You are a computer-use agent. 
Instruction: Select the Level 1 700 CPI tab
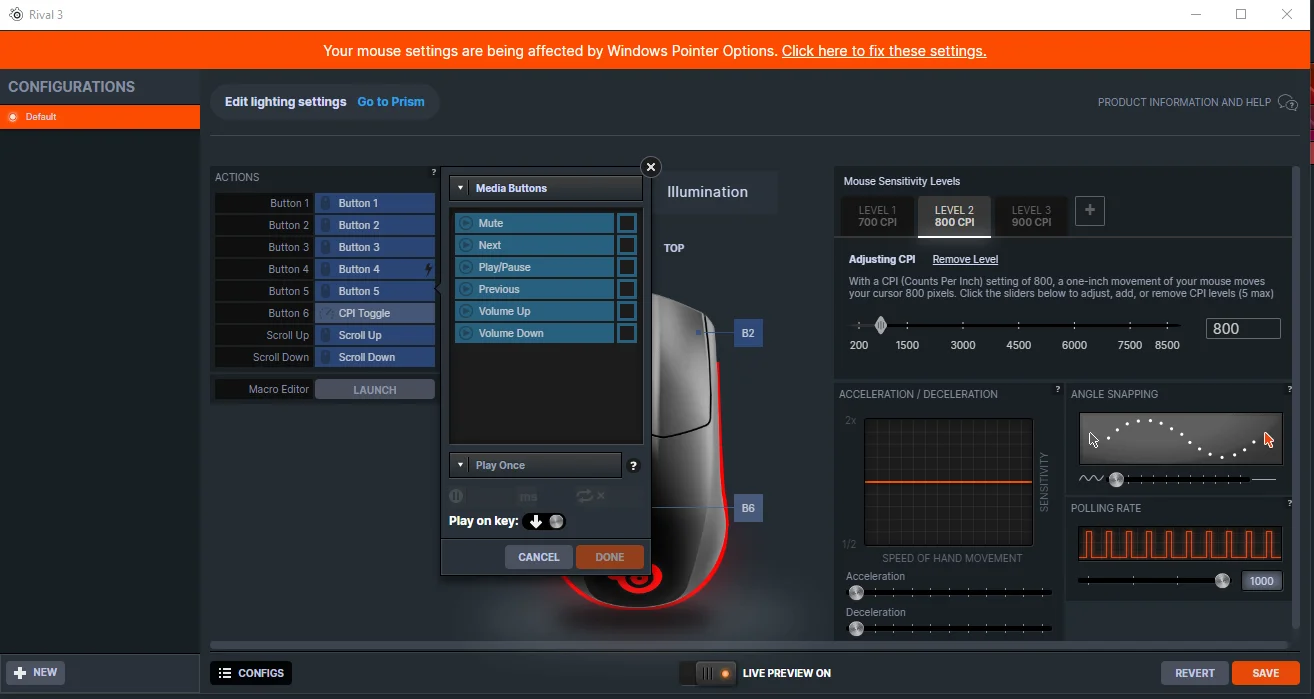tap(878, 216)
